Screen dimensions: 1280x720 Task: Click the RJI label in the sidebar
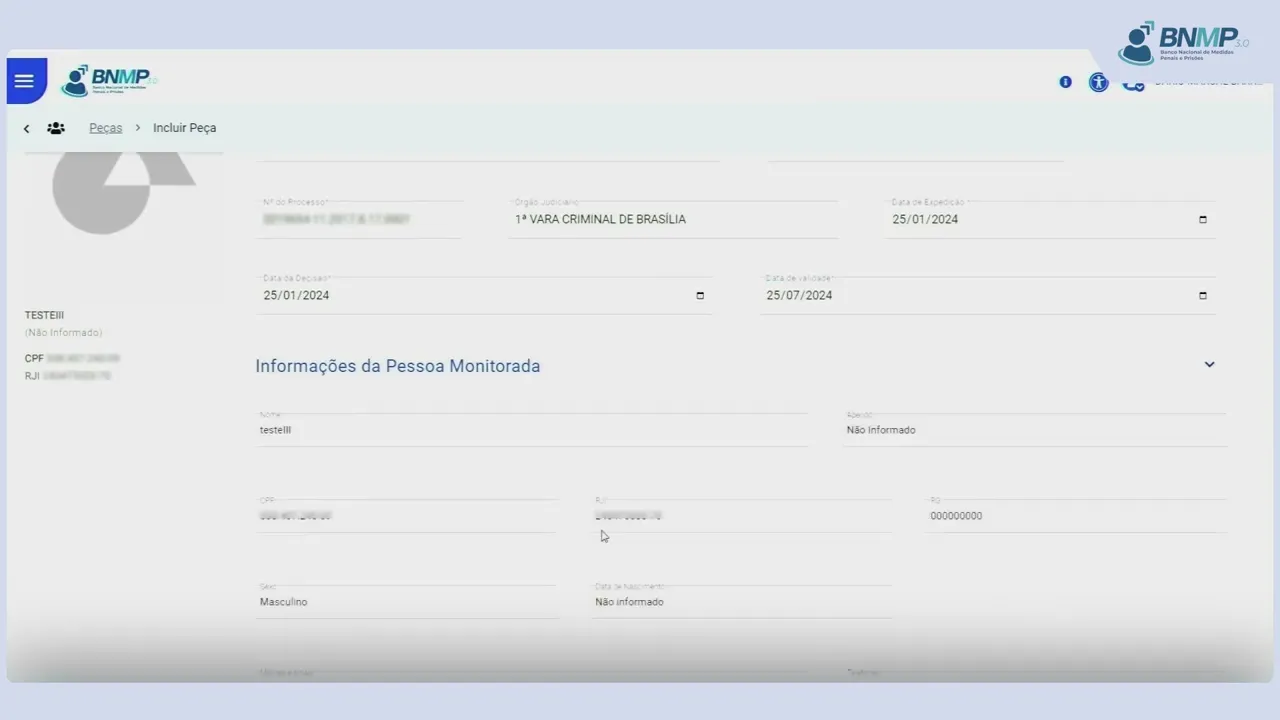coord(32,376)
